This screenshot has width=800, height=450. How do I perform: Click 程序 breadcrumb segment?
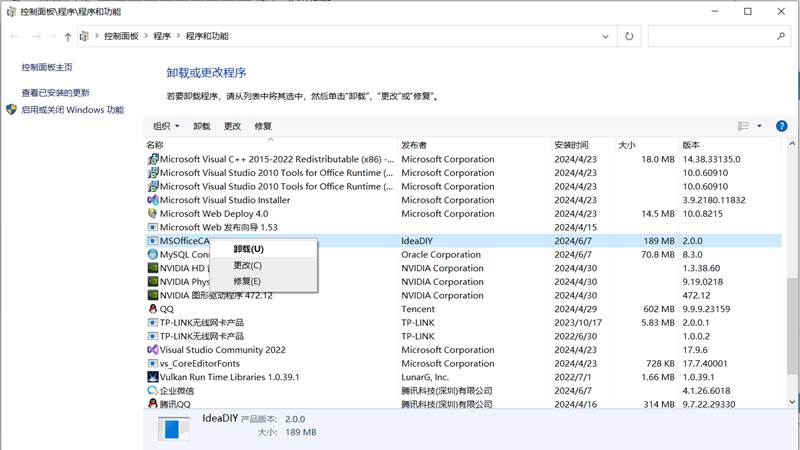pyautogui.click(x=162, y=36)
